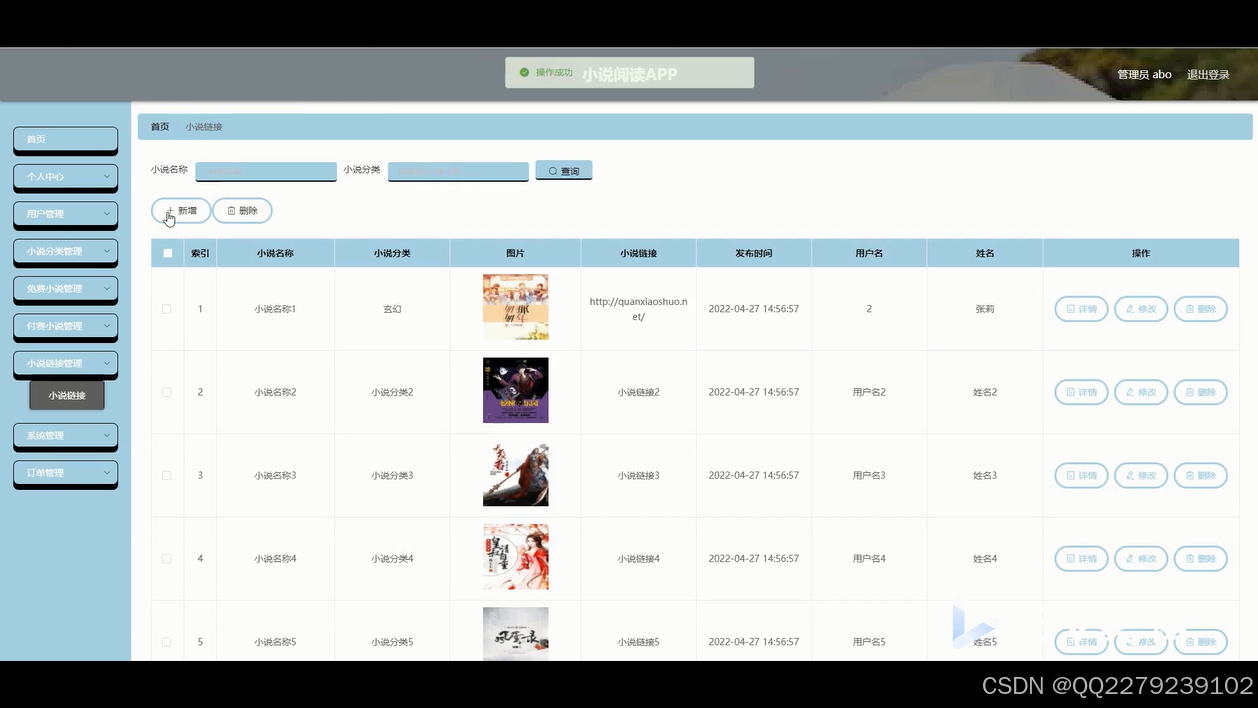The height and width of the screenshot is (708, 1258).
Task: Select 个人中心 in the sidebar
Action: [65, 177]
